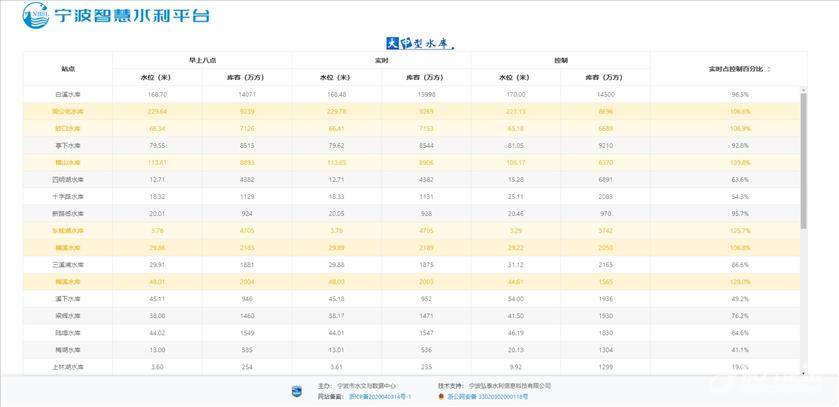Click the 站点 column header
The height and width of the screenshot is (407, 839).
pyautogui.click(x=67, y=69)
